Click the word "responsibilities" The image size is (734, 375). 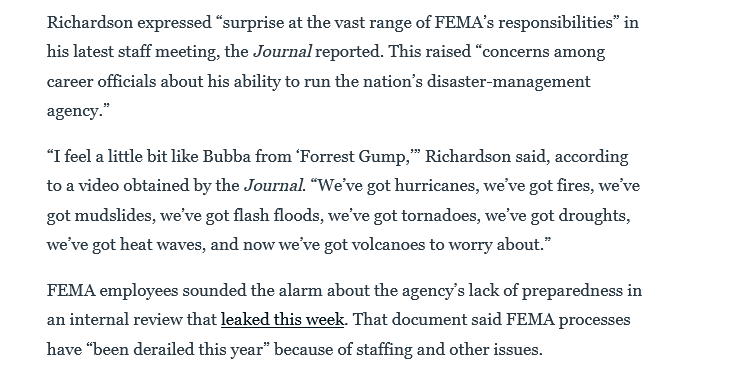coord(552,22)
